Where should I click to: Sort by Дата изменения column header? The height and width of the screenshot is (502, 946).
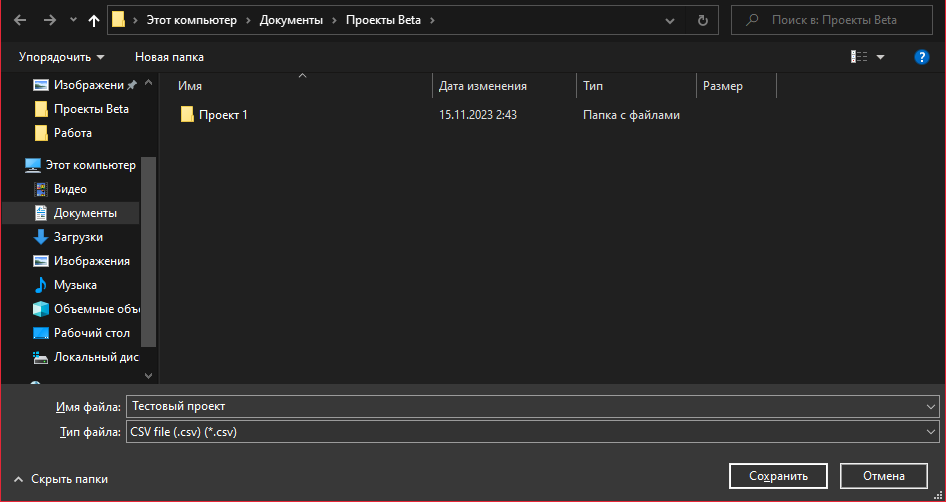tap(483, 86)
